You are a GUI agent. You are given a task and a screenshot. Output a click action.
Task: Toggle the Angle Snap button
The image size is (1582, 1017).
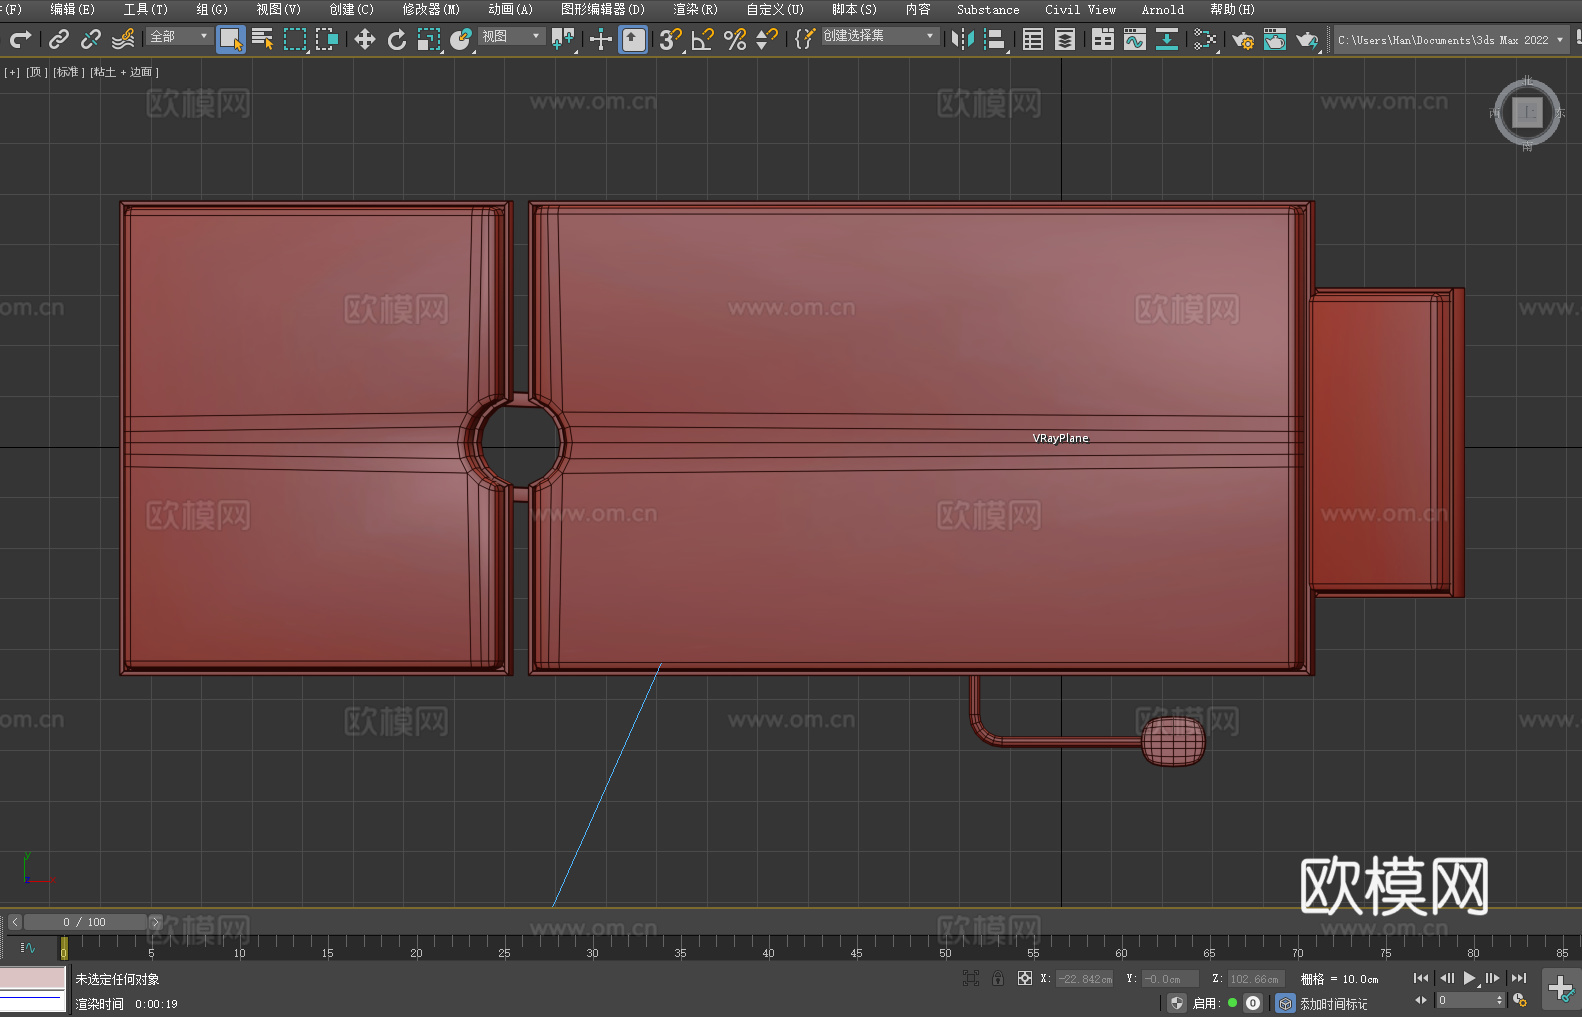click(702, 39)
